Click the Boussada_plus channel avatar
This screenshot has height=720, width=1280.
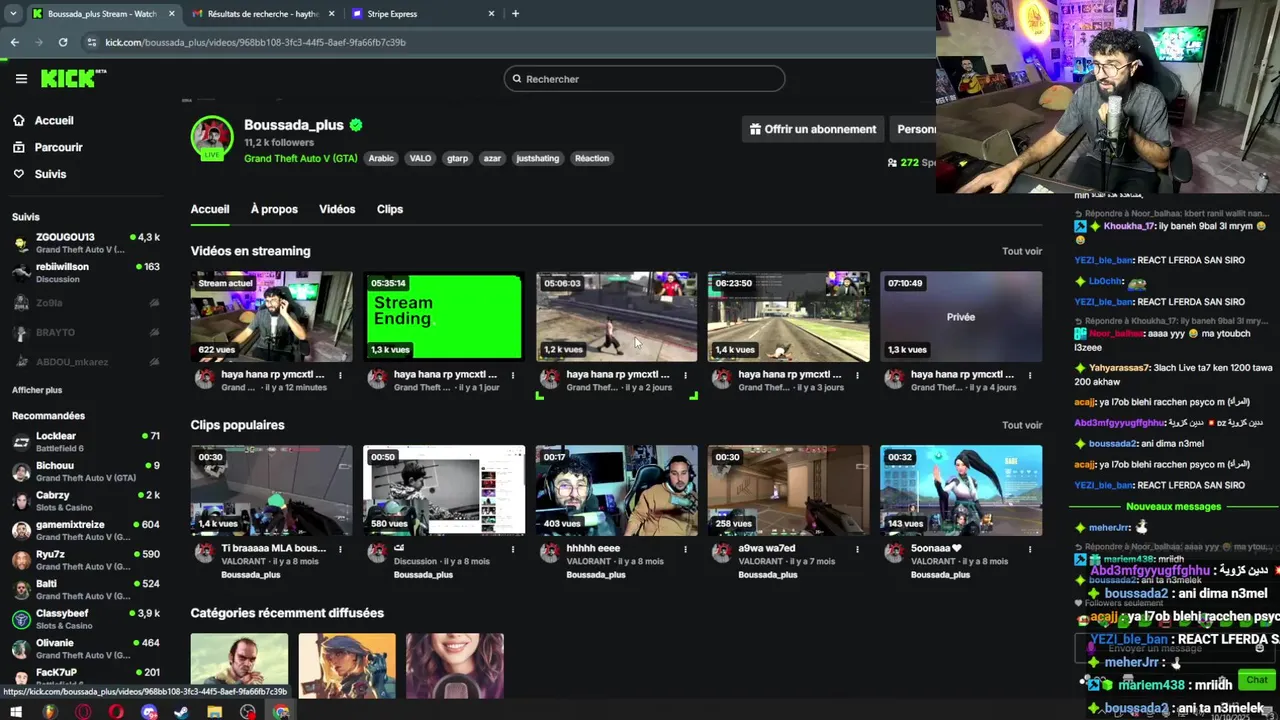(212, 138)
